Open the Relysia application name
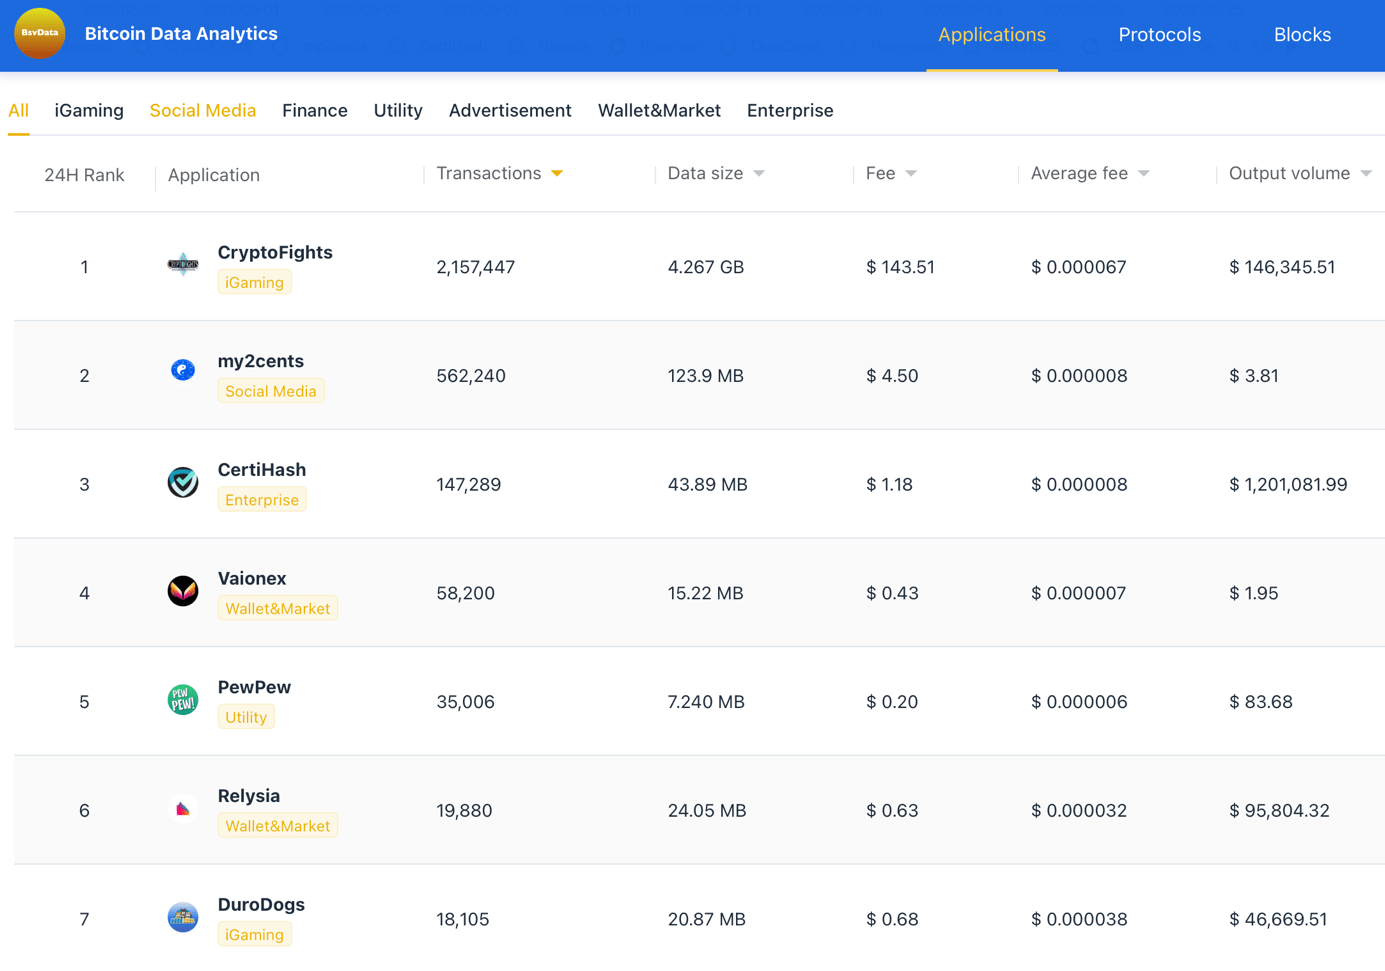The height and width of the screenshot is (971, 1385). point(249,796)
